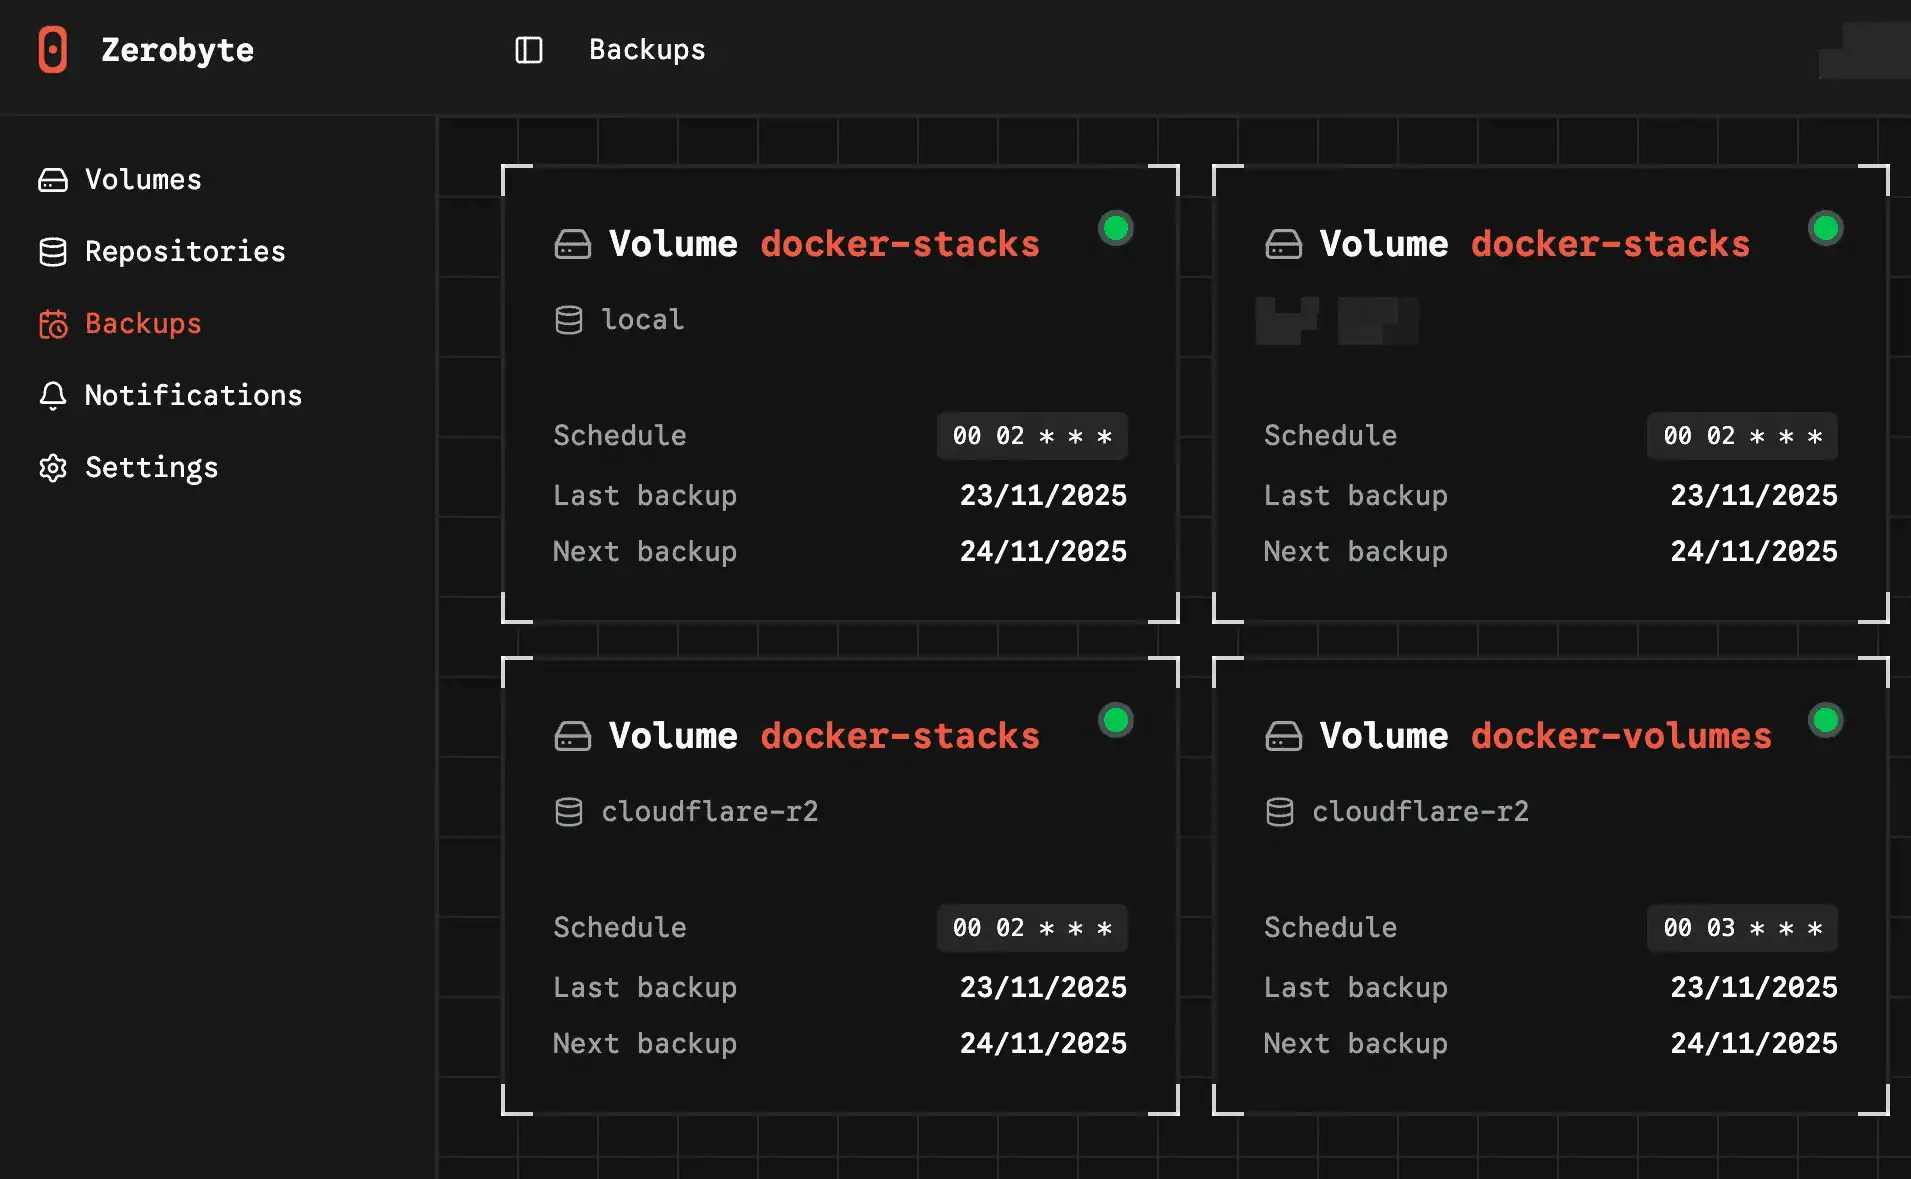
Task: Click the Zerobyte app title
Action: point(177,50)
